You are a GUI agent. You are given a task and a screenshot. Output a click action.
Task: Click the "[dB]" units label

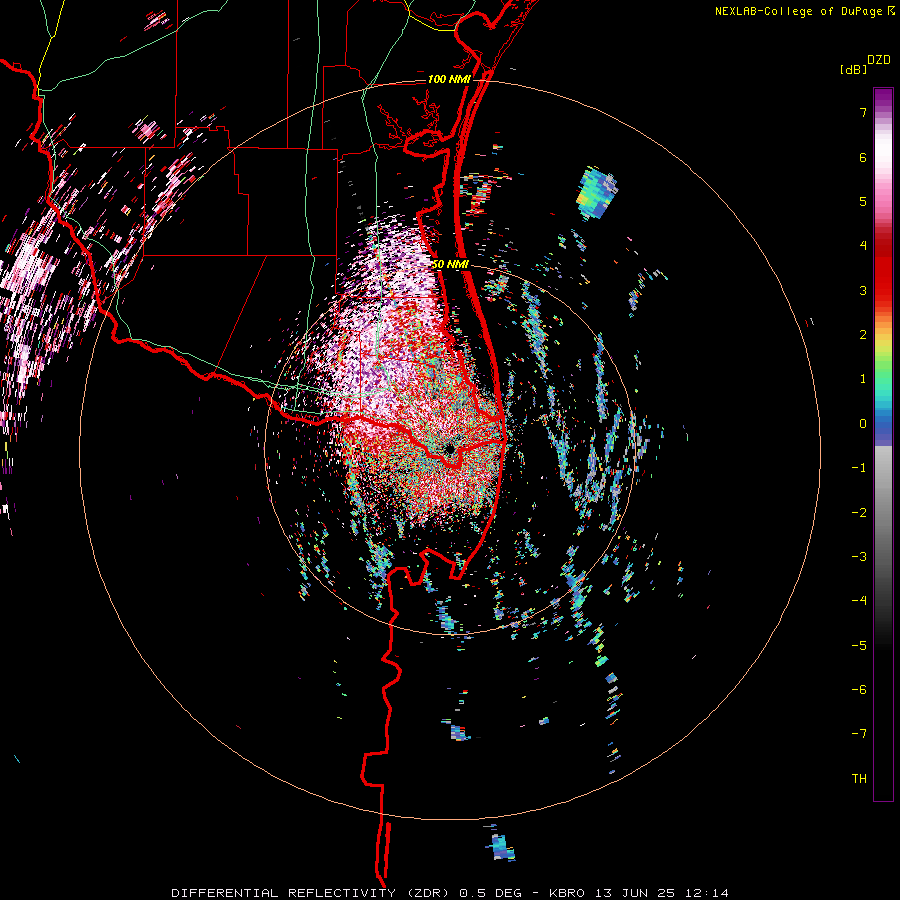pyautogui.click(x=853, y=69)
